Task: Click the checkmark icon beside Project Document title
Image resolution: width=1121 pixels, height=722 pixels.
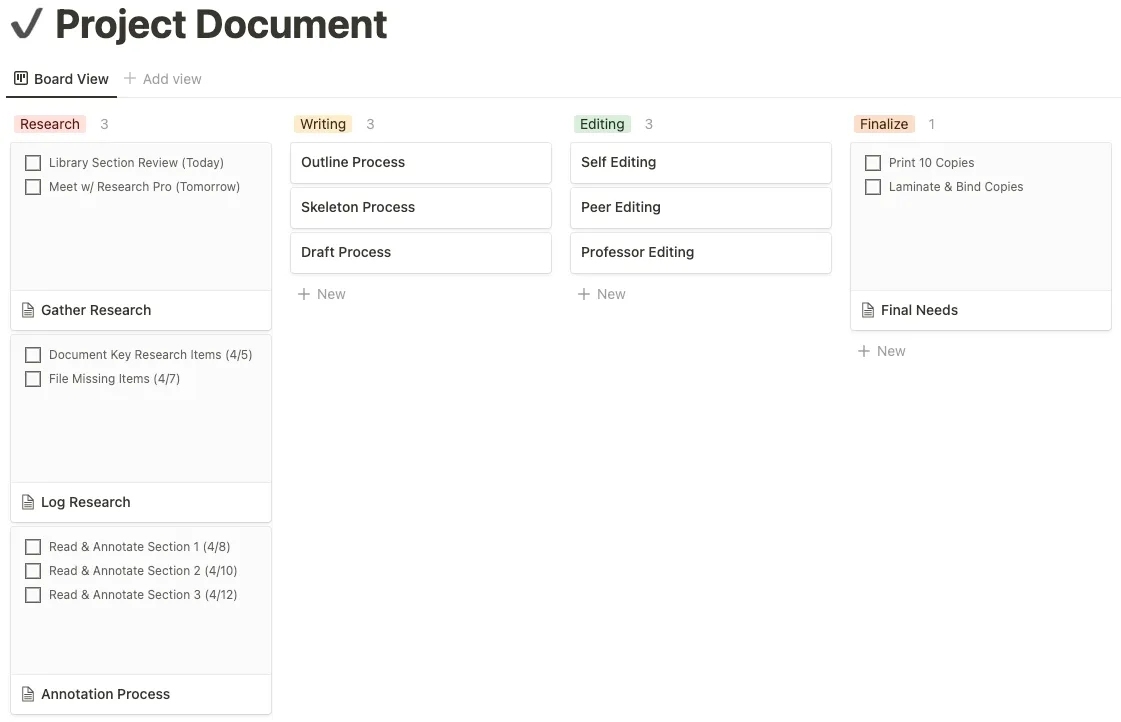Action: click(x=27, y=24)
